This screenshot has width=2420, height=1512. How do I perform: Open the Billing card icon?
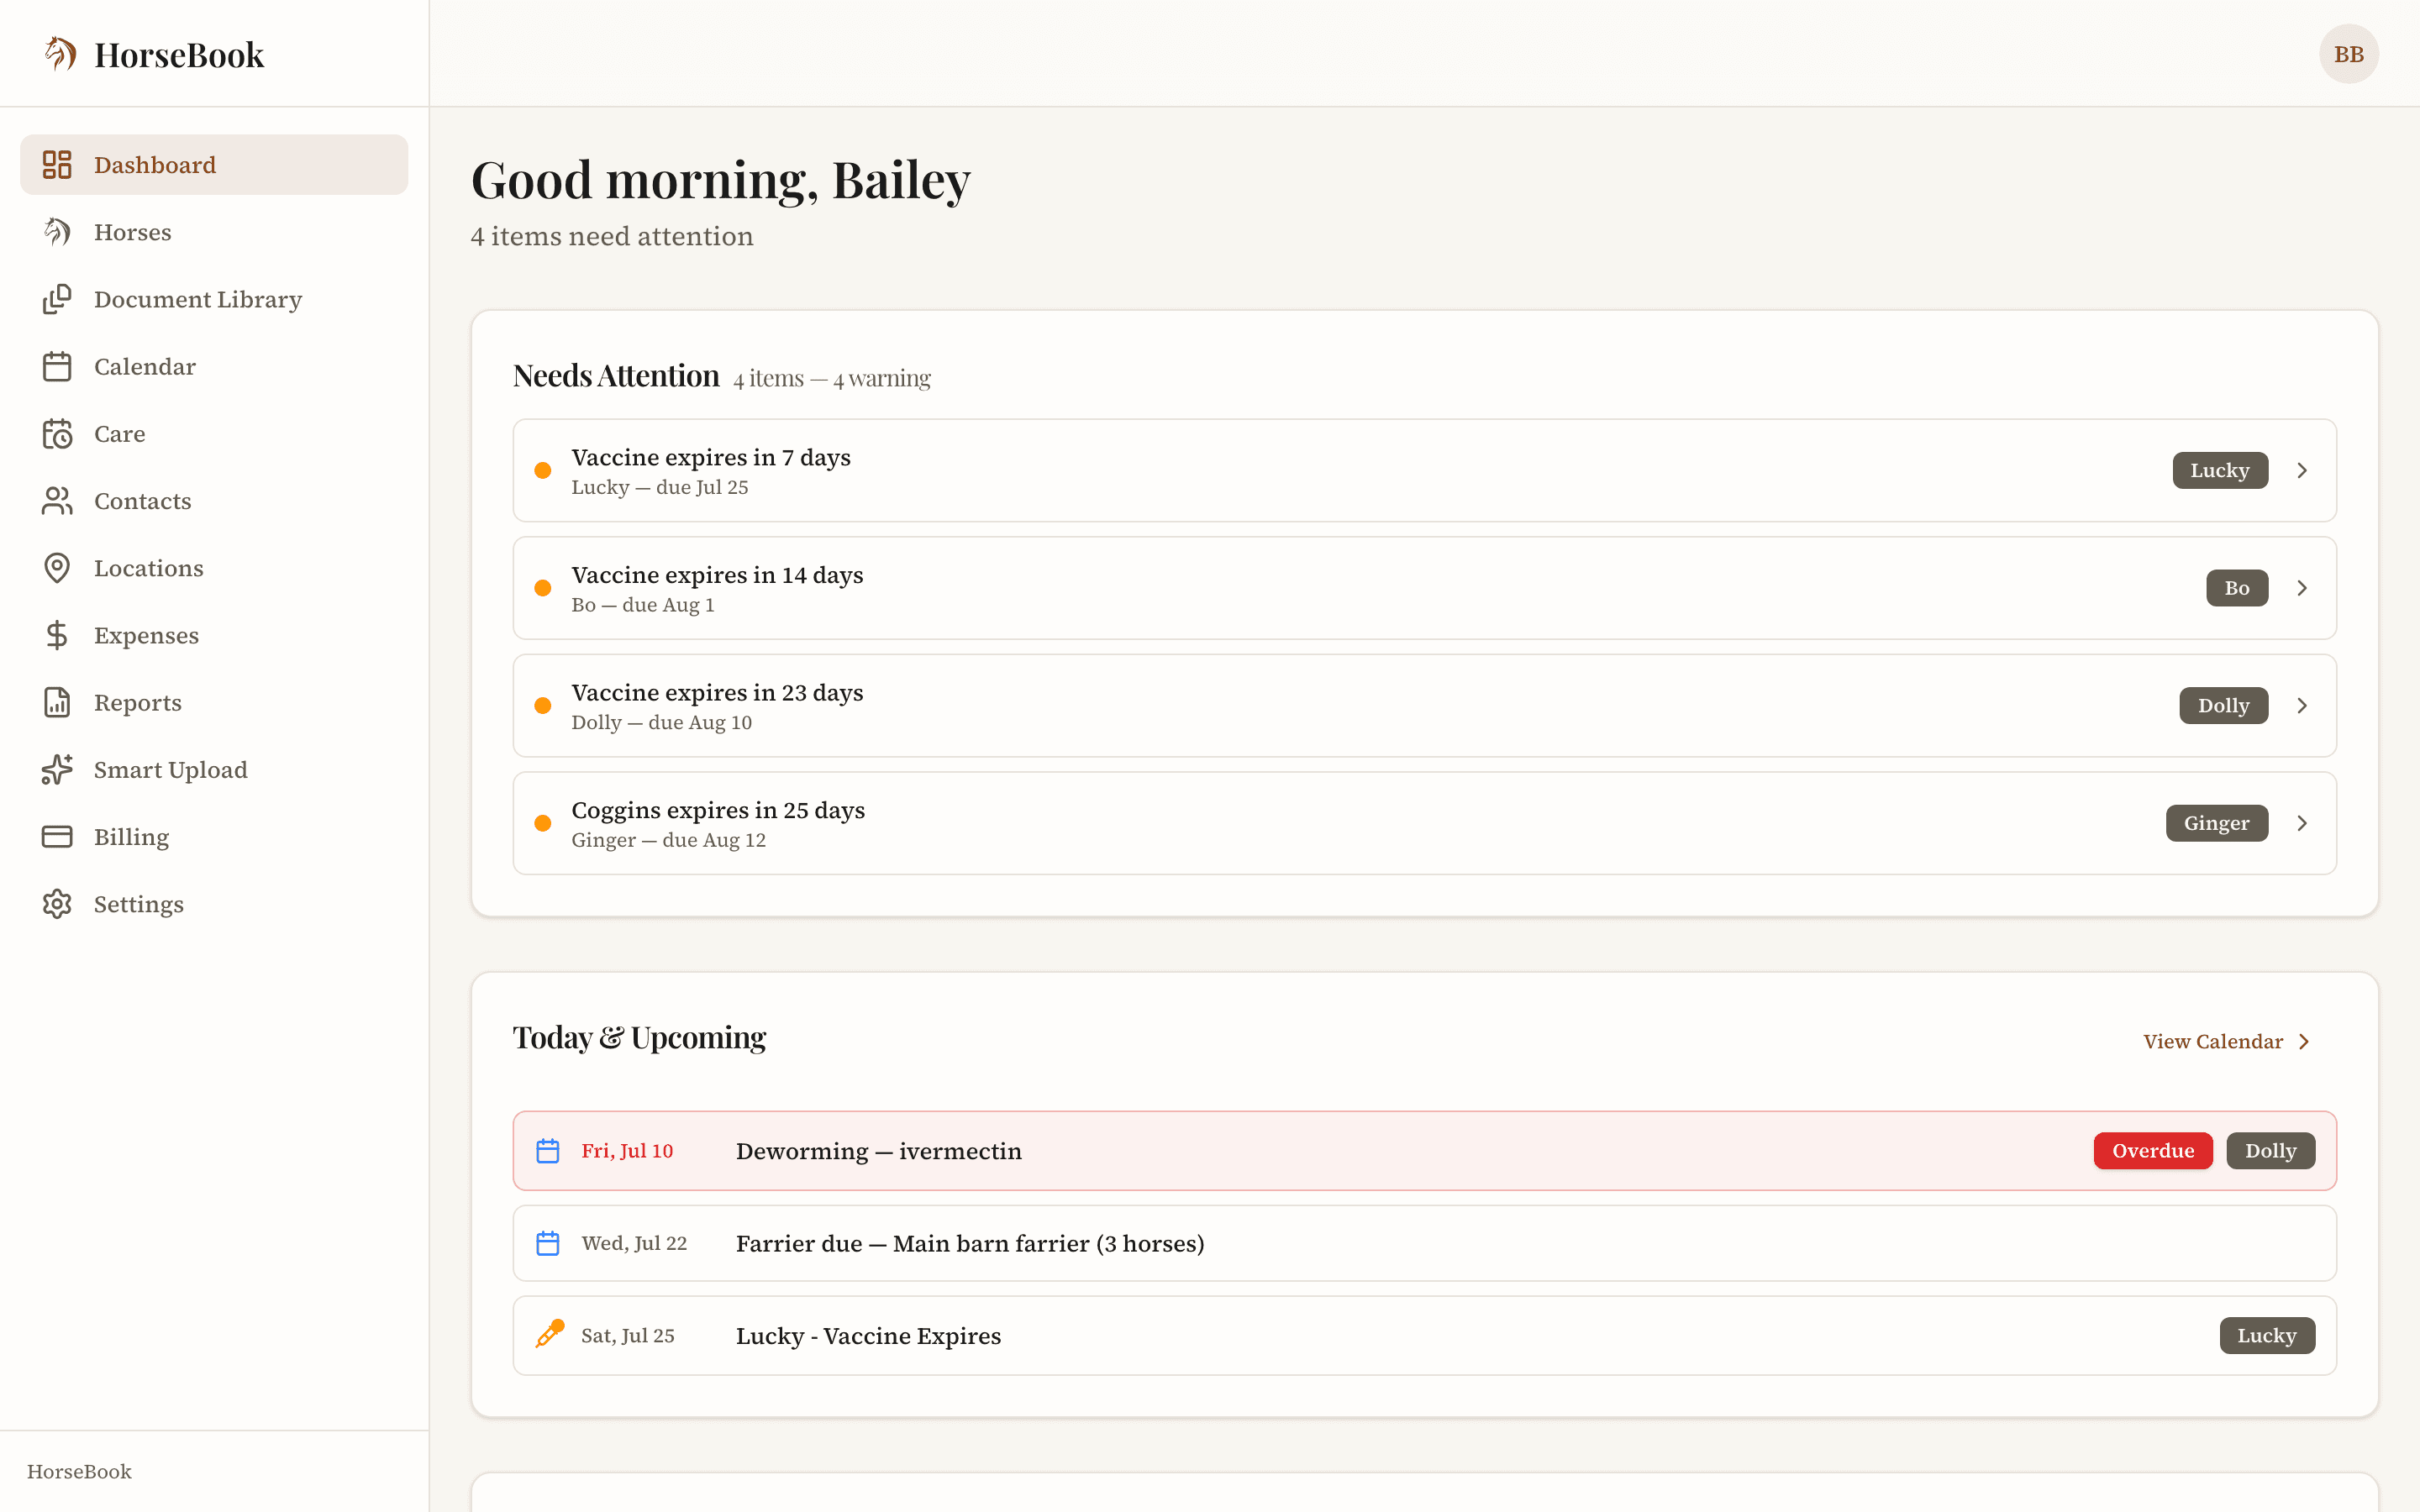tap(57, 837)
